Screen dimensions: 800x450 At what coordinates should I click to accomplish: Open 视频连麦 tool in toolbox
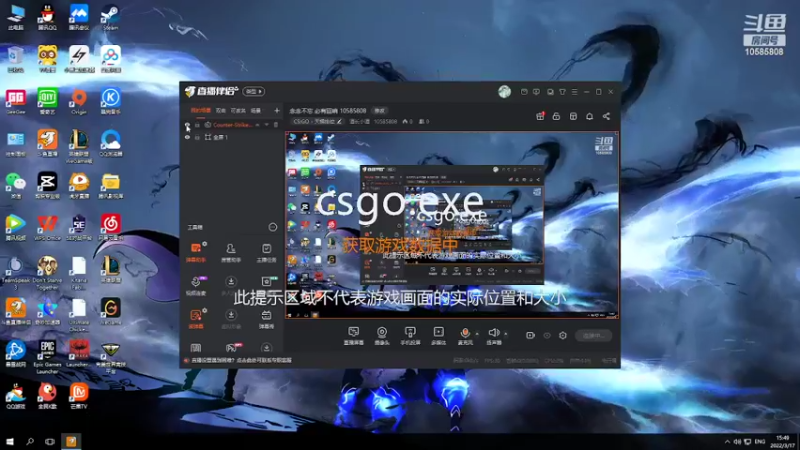pos(196,286)
